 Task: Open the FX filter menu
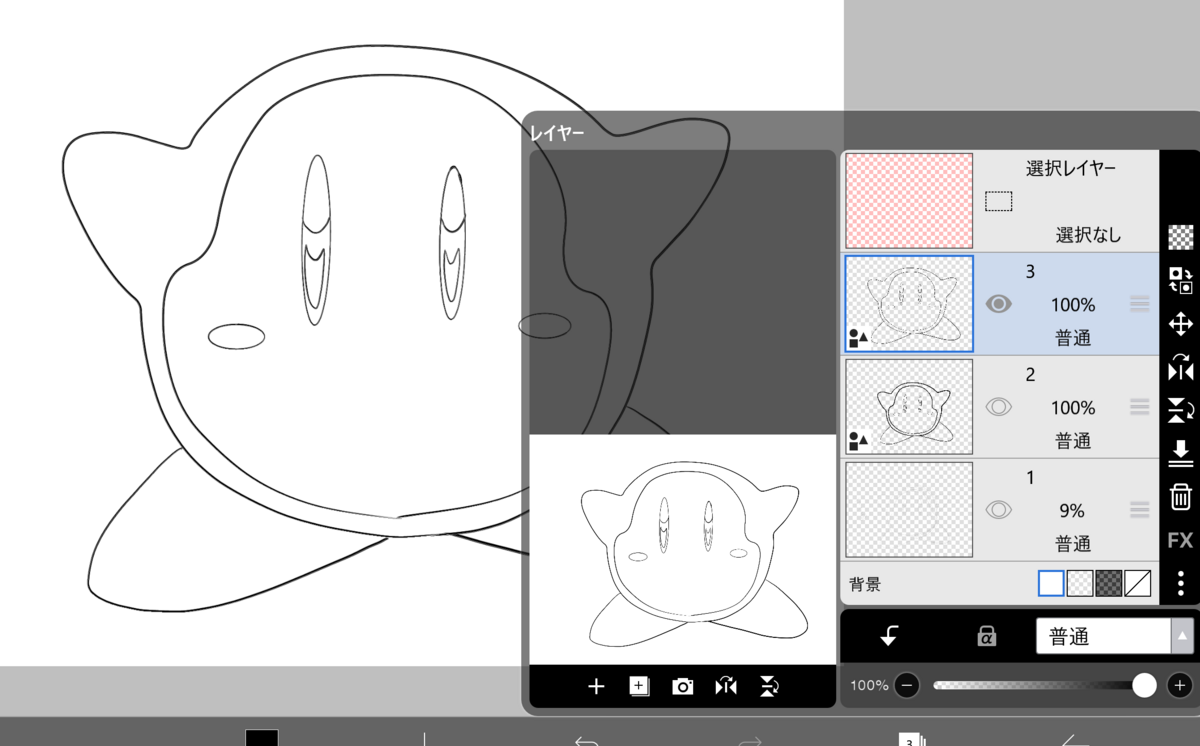[1181, 540]
